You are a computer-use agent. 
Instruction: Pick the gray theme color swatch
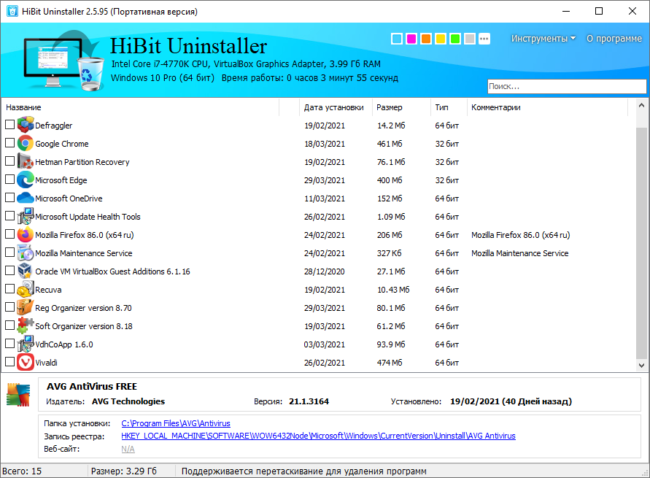[470, 39]
